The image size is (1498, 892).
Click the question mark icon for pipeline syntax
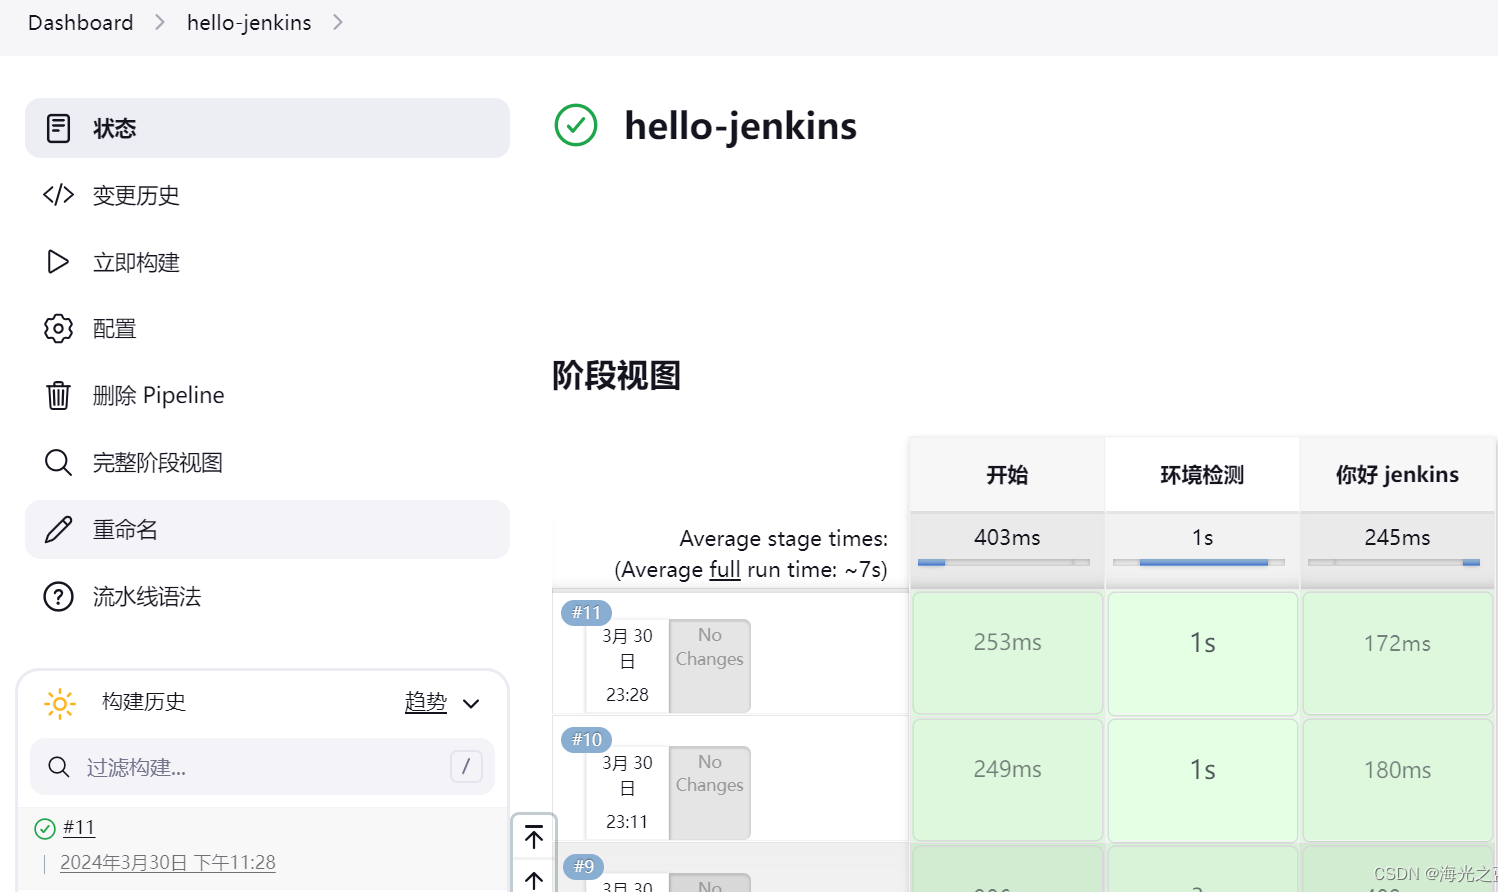[58, 596]
